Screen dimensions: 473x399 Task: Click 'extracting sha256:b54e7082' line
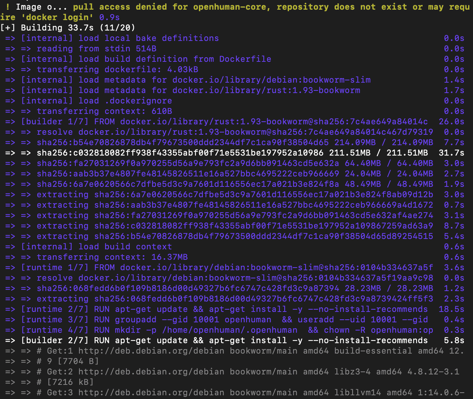coord(235,236)
